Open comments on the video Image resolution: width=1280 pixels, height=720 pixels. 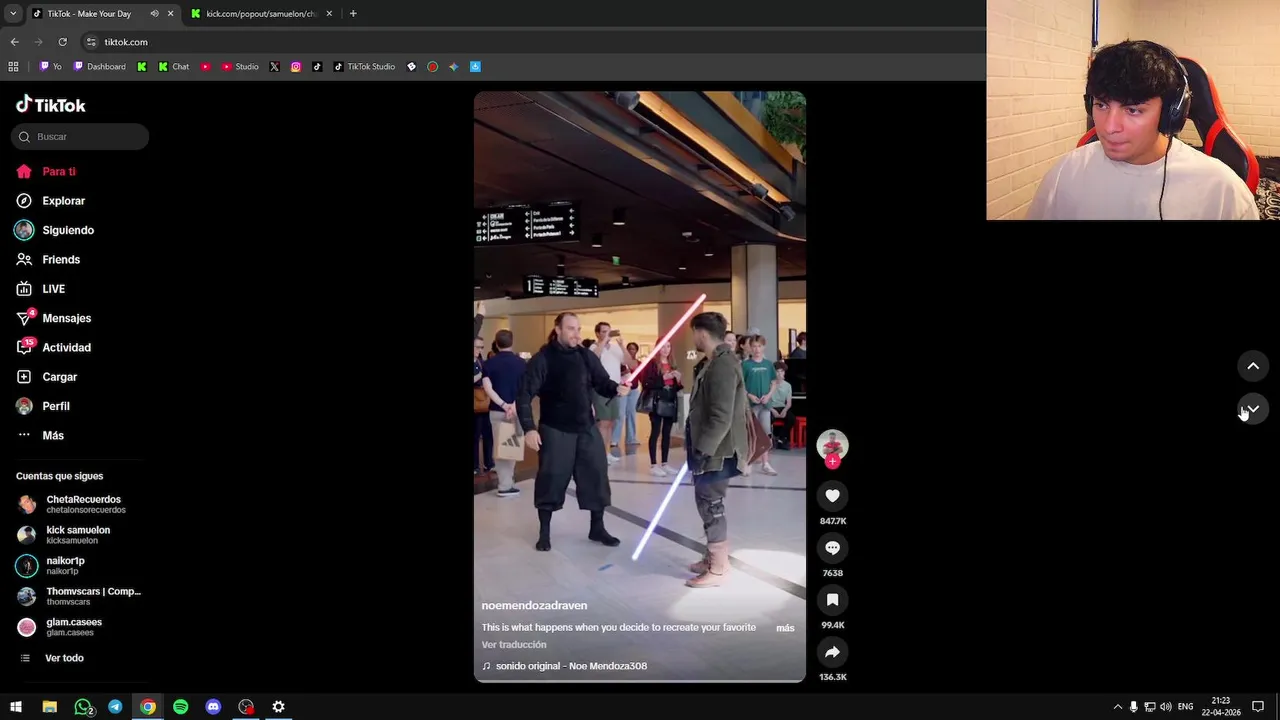click(832, 548)
